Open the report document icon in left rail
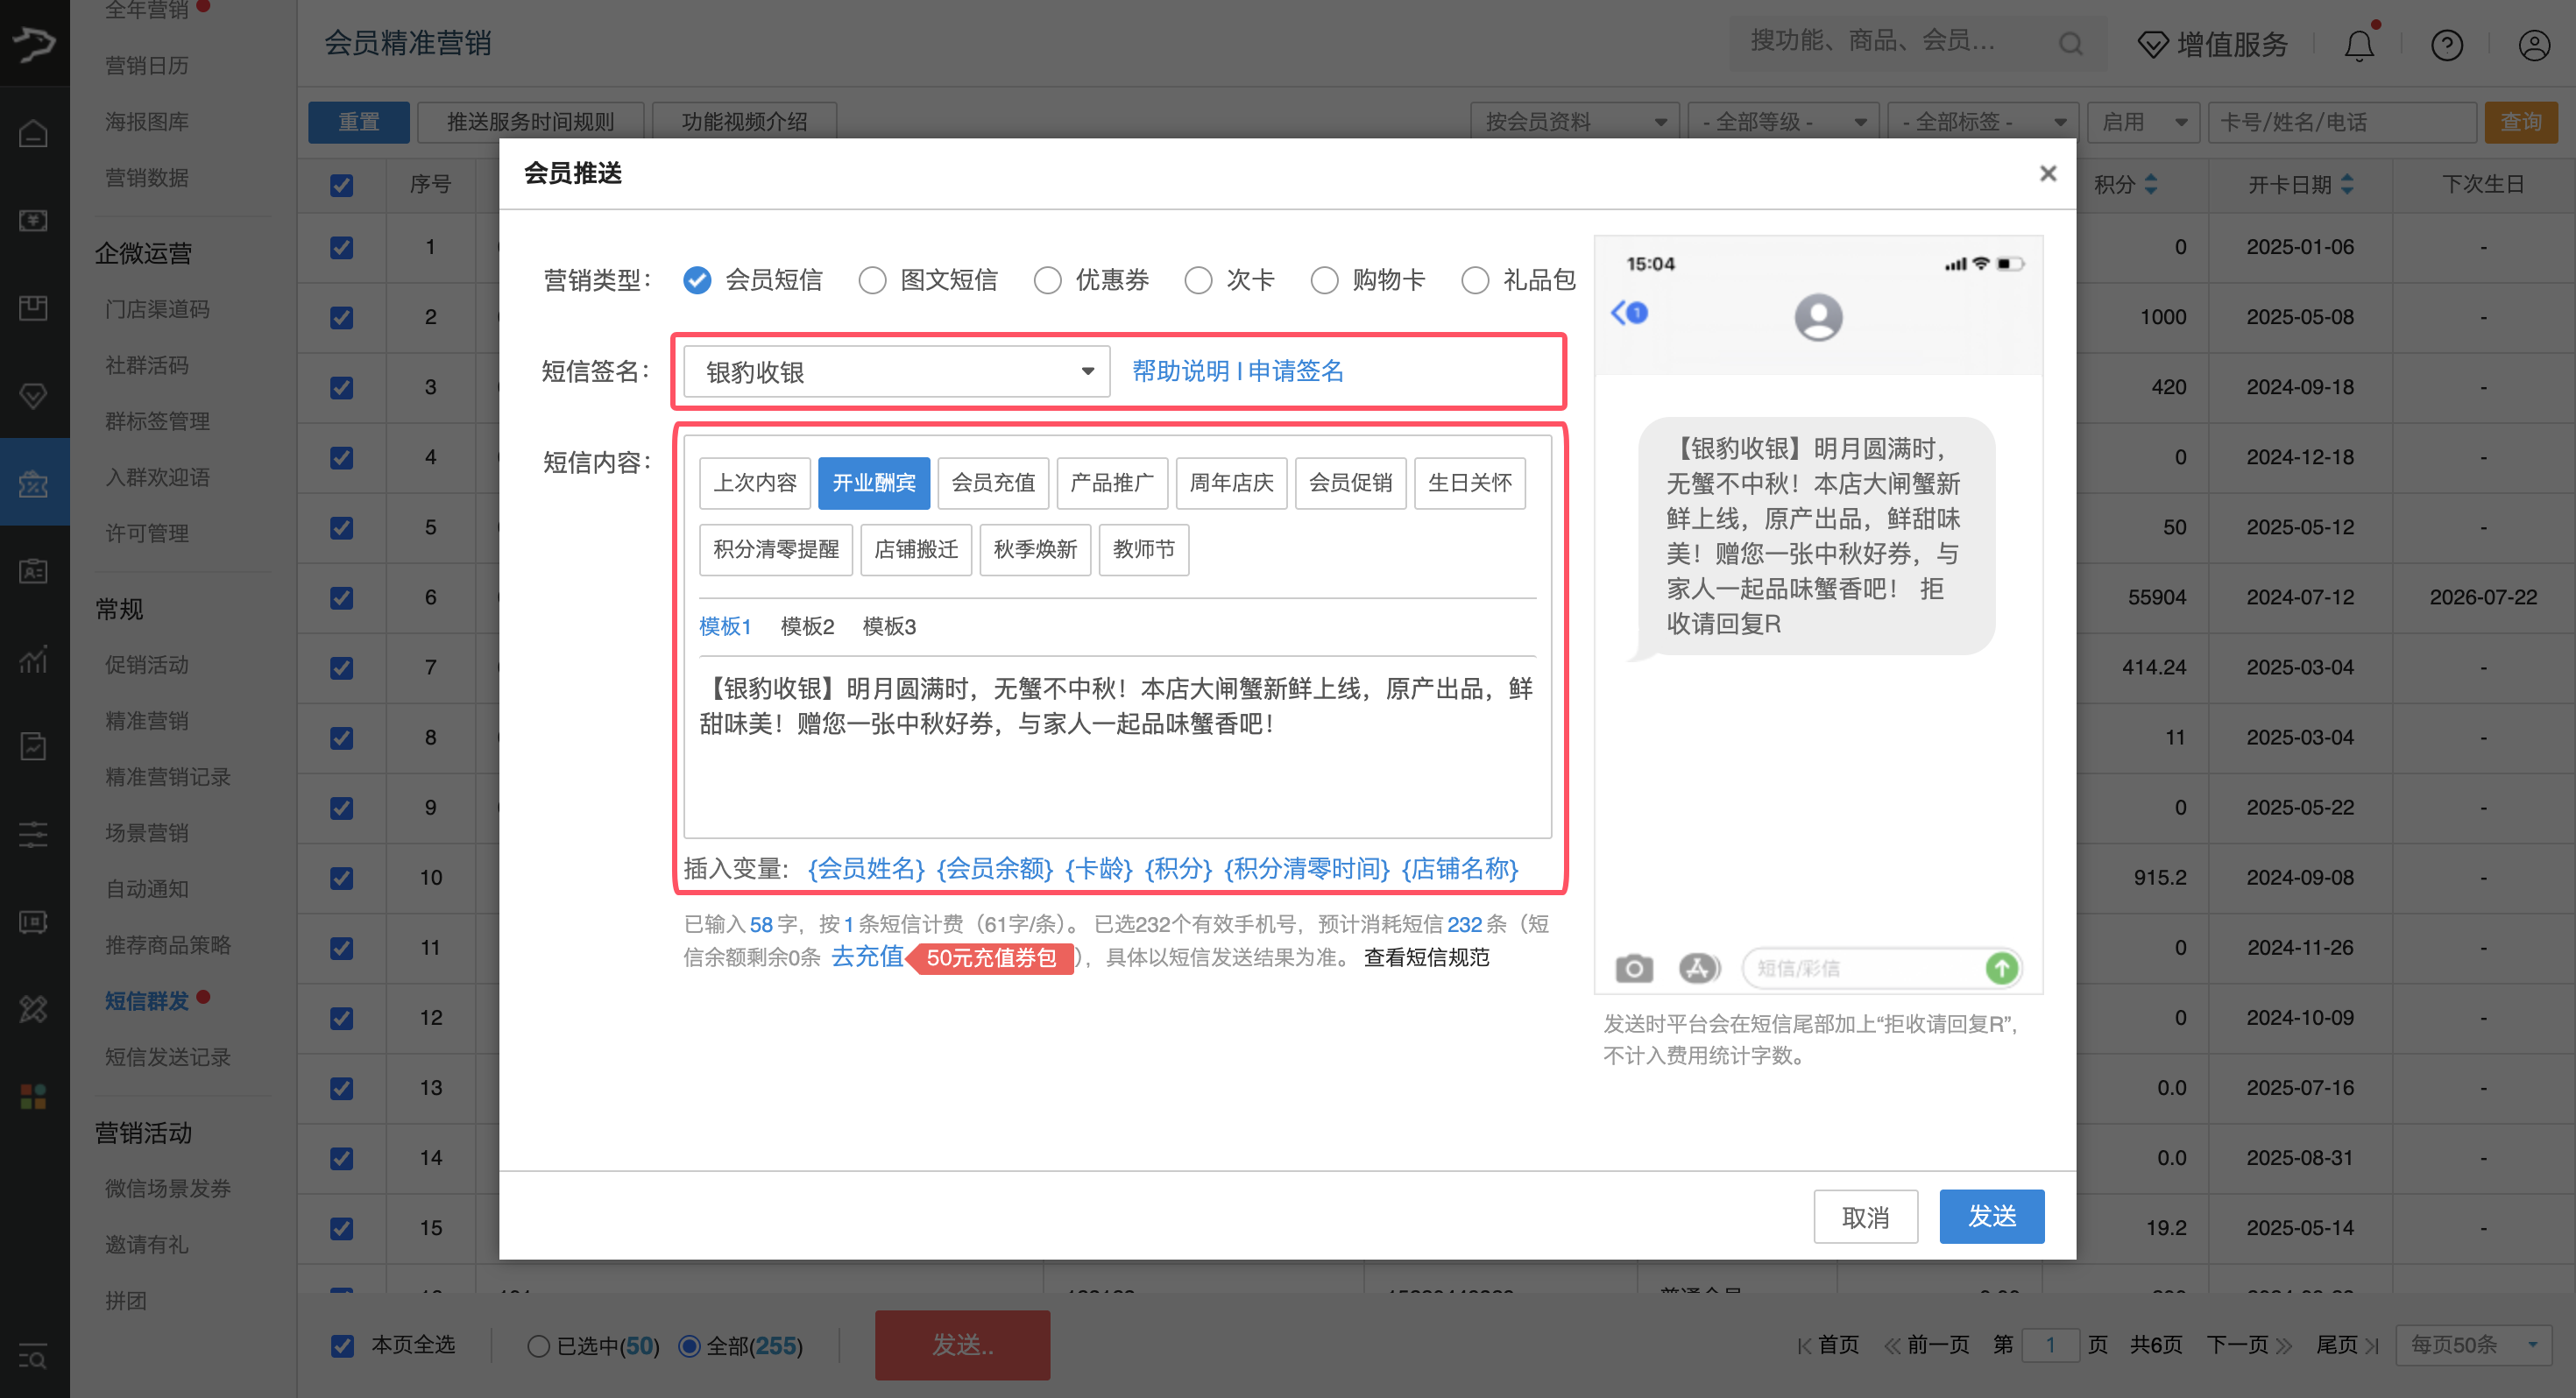The width and height of the screenshot is (2576, 1398). (34, 746)
